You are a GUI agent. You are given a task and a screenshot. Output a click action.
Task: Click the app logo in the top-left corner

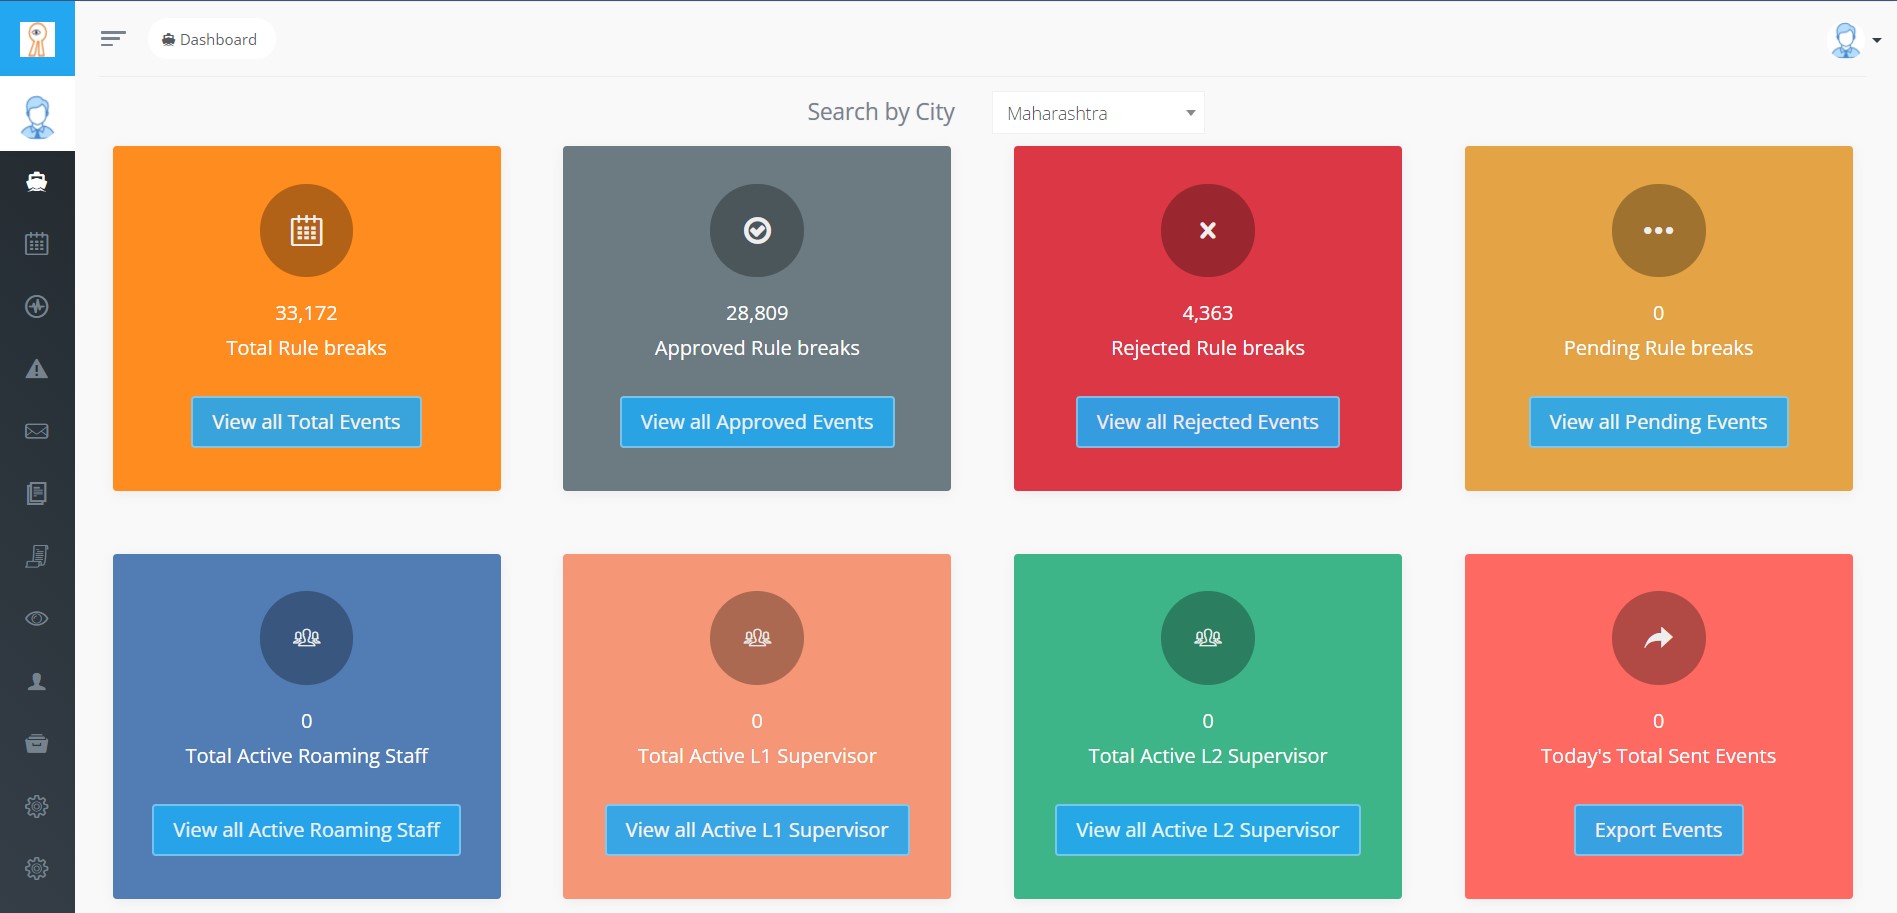pos(37,39)
